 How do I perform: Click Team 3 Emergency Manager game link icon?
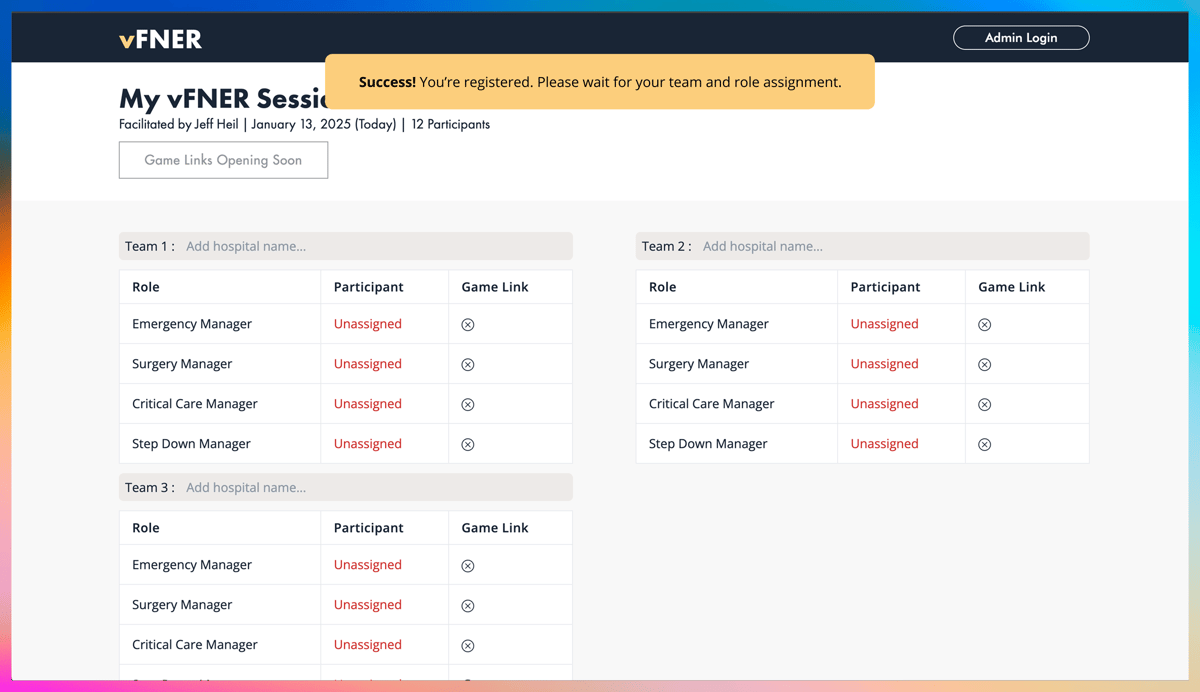(x=468, y=566)
